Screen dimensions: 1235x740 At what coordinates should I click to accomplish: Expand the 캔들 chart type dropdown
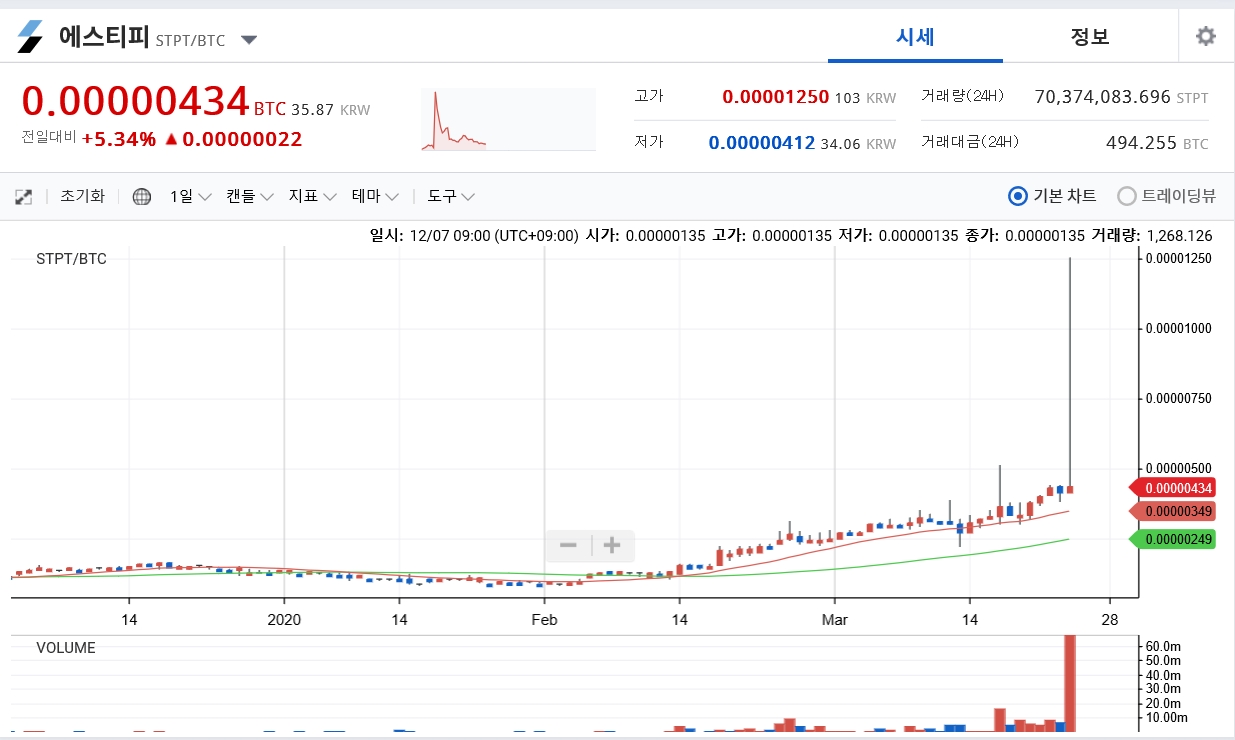coord(249,196)
